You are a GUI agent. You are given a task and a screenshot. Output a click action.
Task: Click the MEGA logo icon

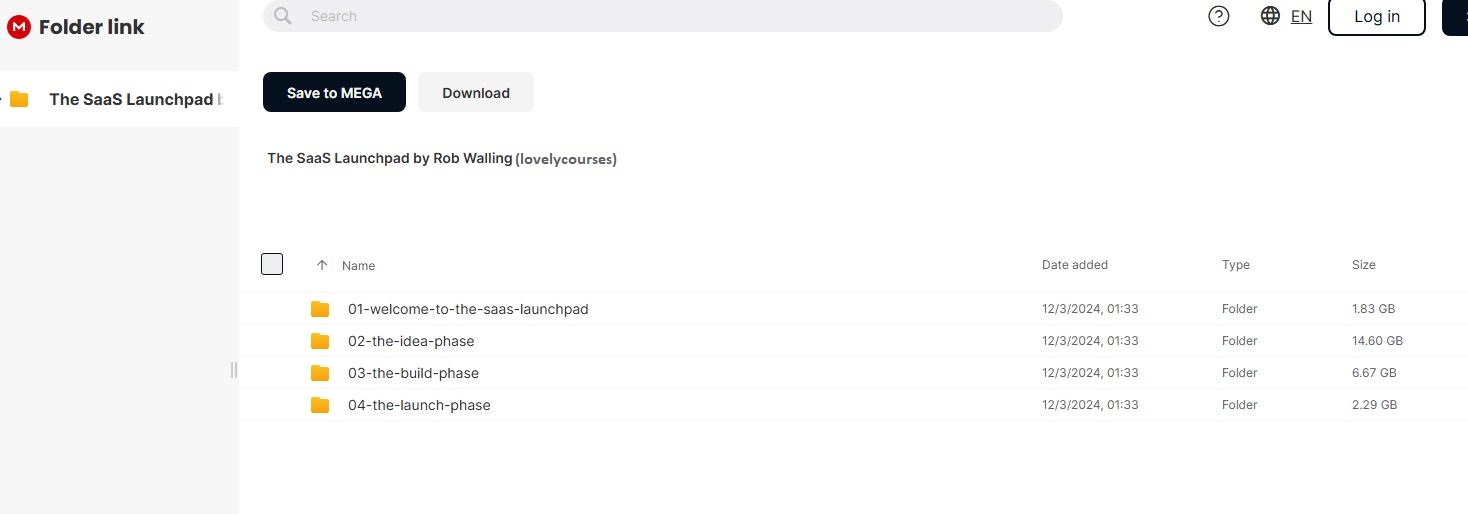[x=19, y=27]
